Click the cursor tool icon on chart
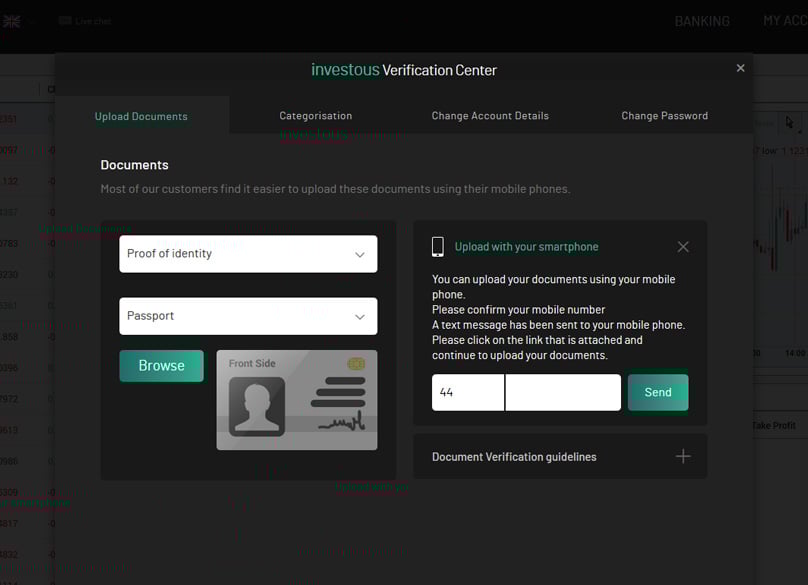Image resolution: width=808 pixels, height=585 pixels. click(789, 123)
